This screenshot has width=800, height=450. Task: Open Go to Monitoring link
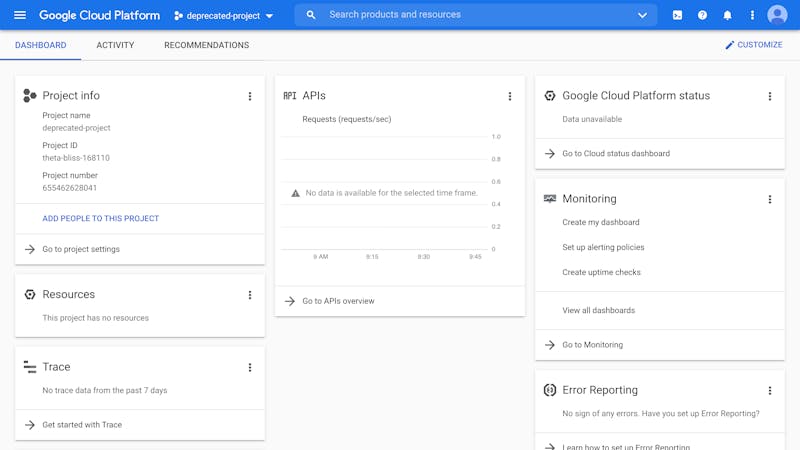[592, 345]
